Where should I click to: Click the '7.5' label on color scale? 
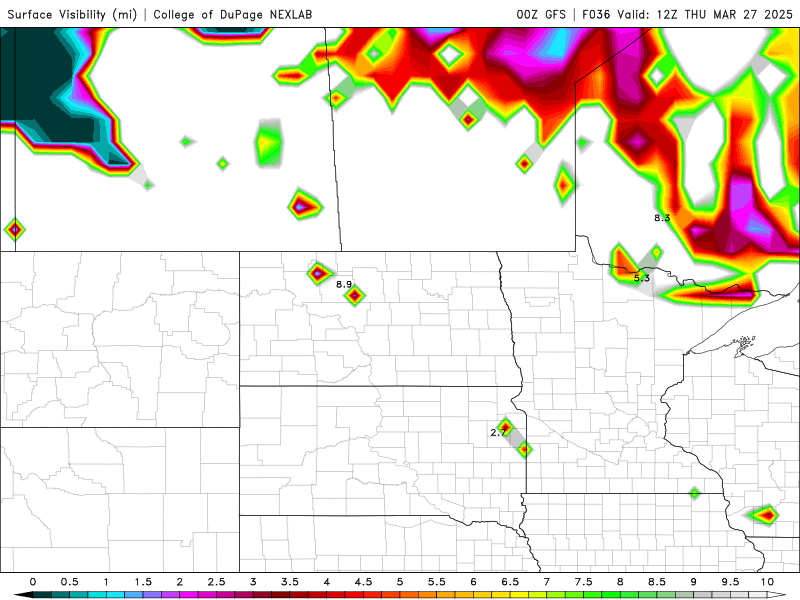click(584, 582)
